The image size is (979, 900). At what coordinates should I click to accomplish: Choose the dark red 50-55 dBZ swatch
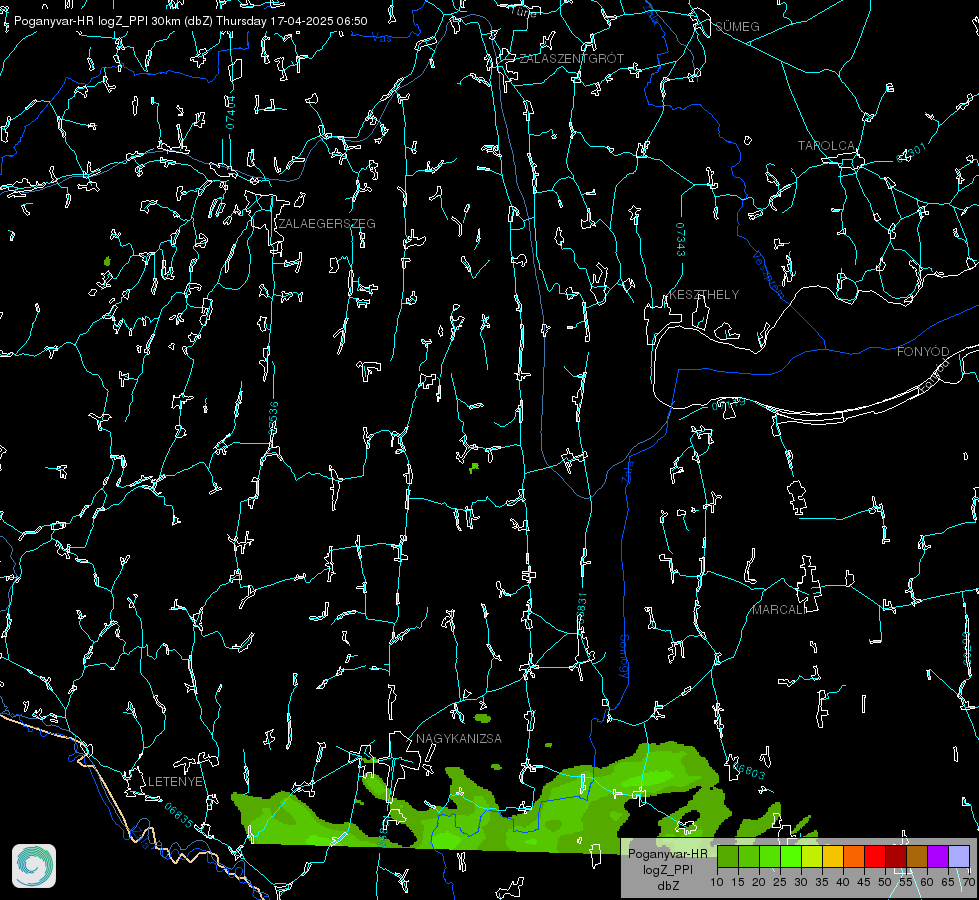click(x=896, y=856)
